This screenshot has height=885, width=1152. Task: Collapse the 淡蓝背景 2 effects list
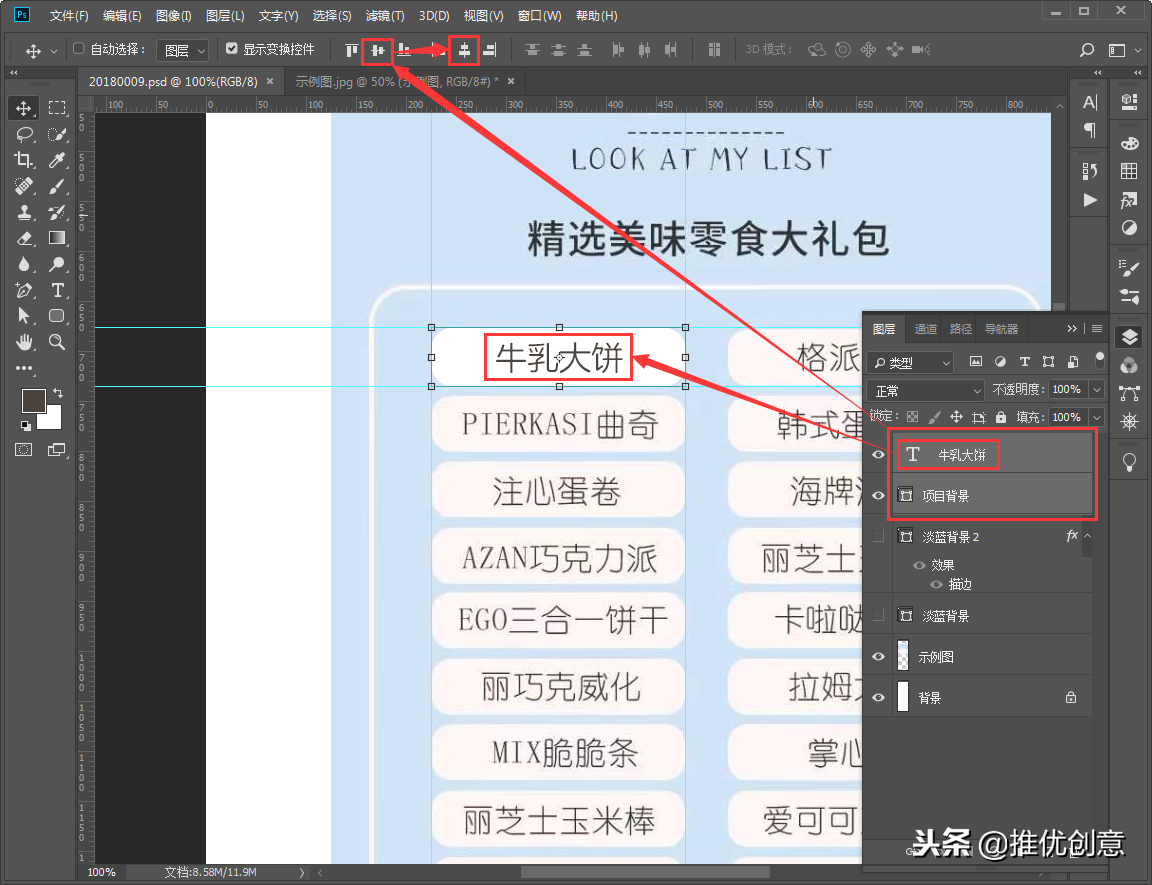1087,536
